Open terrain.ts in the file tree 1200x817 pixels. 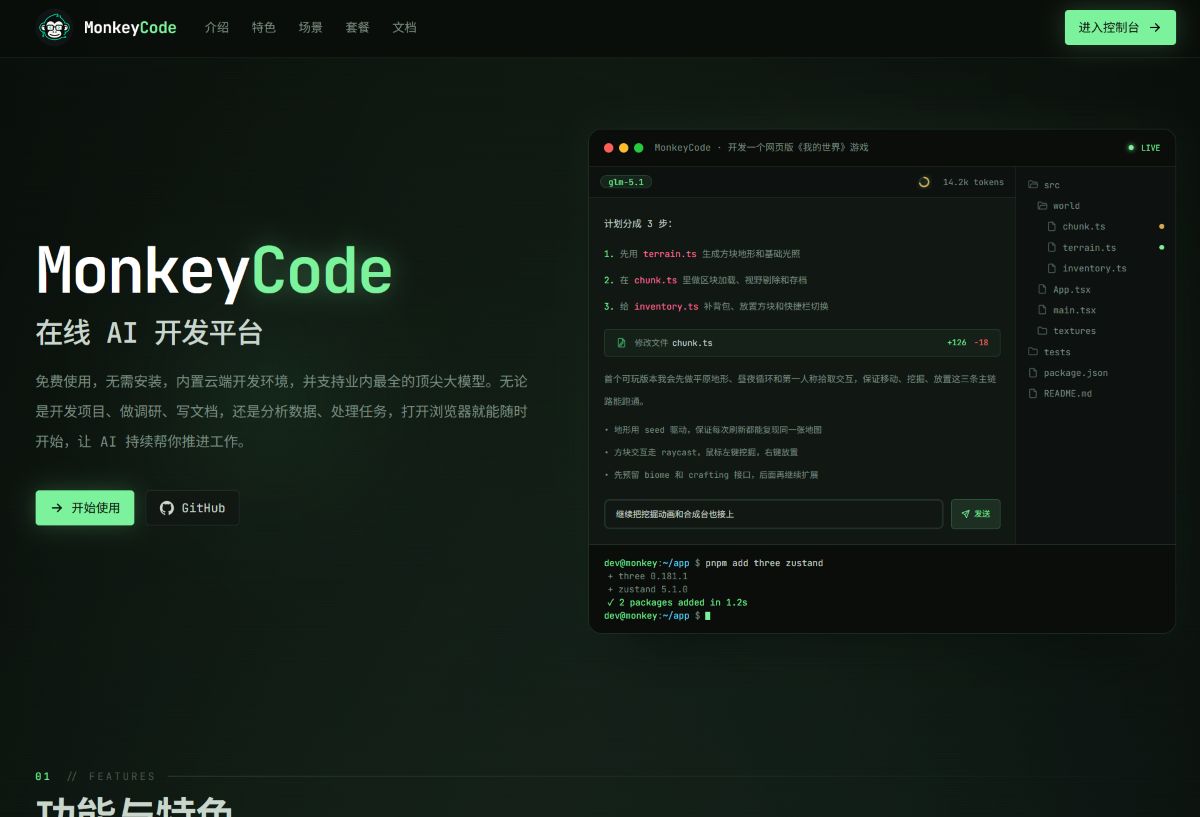(x=1089, y=248)
